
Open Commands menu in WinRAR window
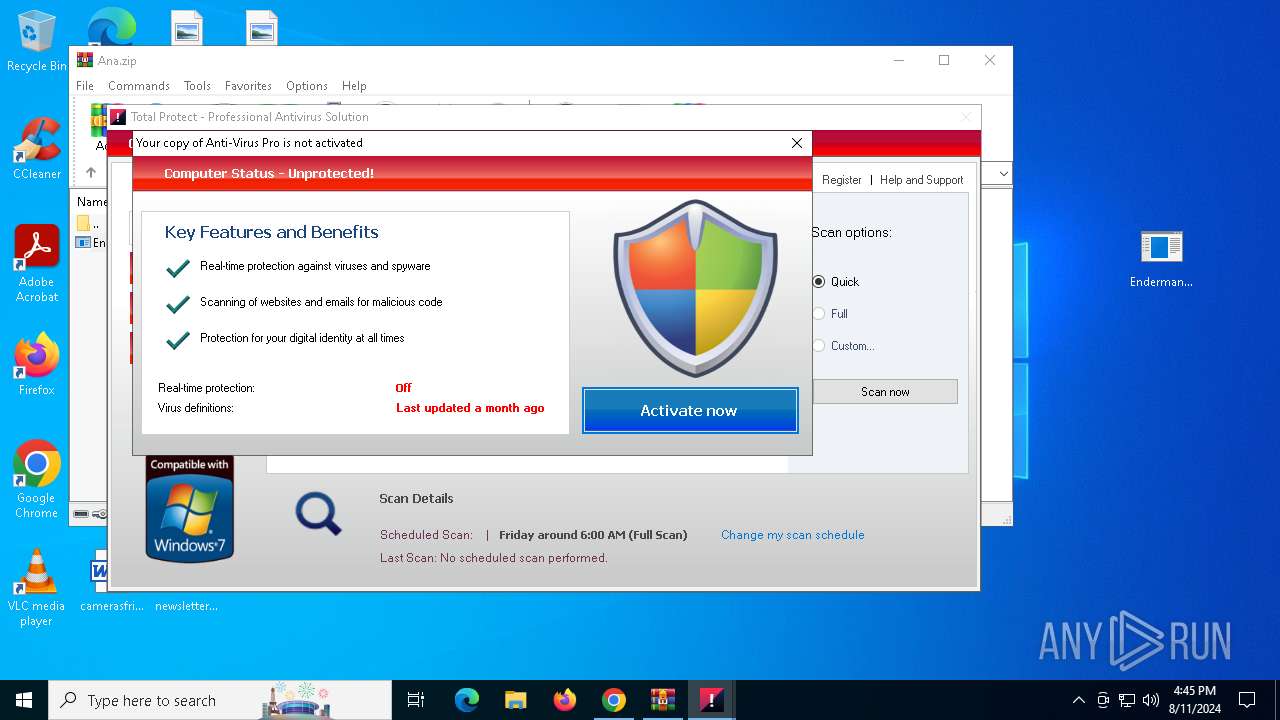(x=139, y=86)
